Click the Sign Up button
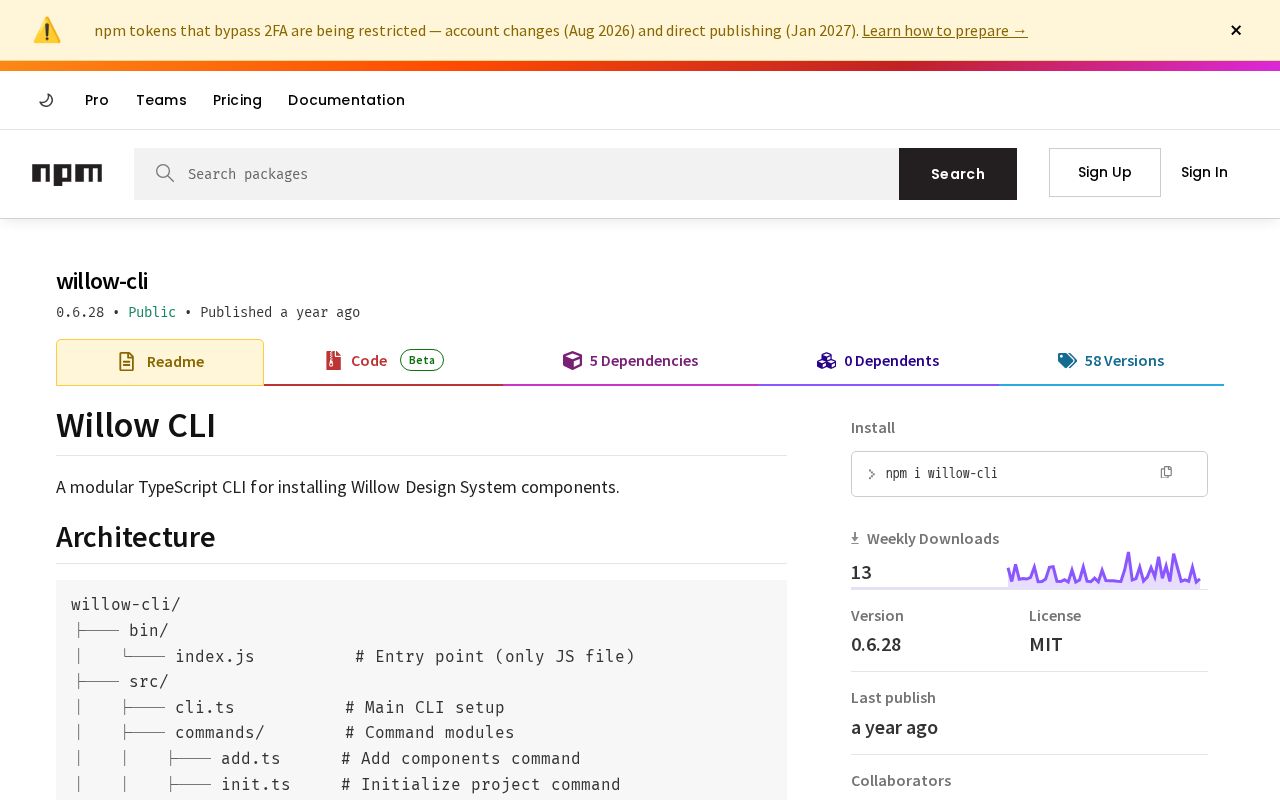 click(1105, 172)
